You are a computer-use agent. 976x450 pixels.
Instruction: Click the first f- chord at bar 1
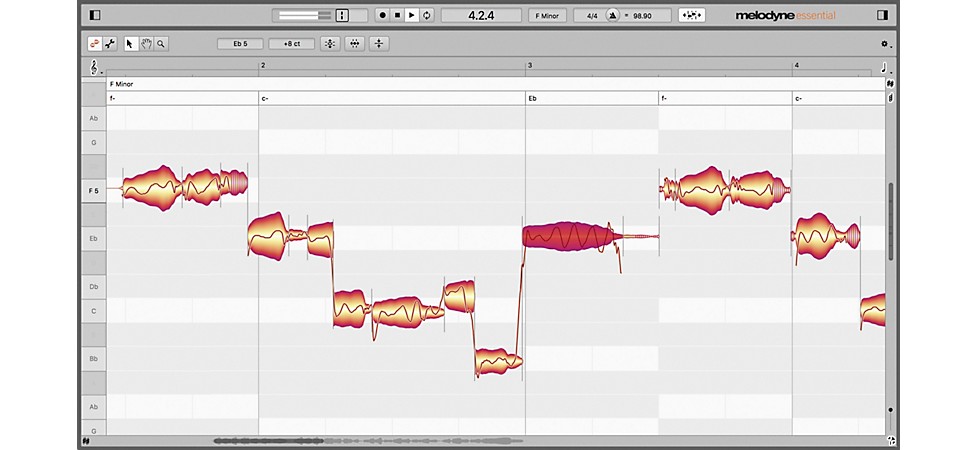point(112,98)
